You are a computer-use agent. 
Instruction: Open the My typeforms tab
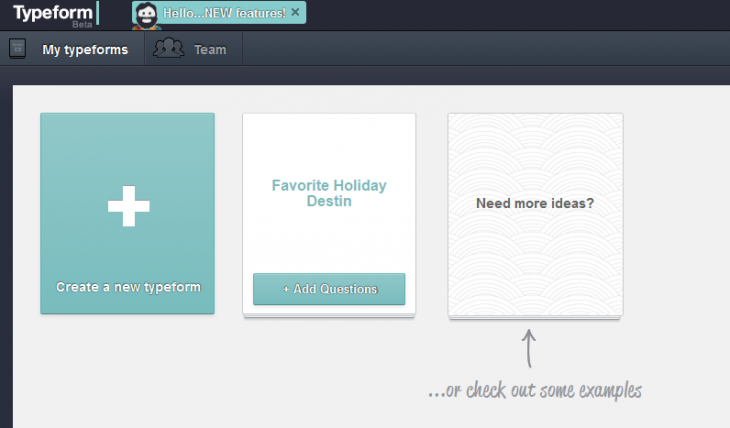pyautogui.click(x=85, y=50)
